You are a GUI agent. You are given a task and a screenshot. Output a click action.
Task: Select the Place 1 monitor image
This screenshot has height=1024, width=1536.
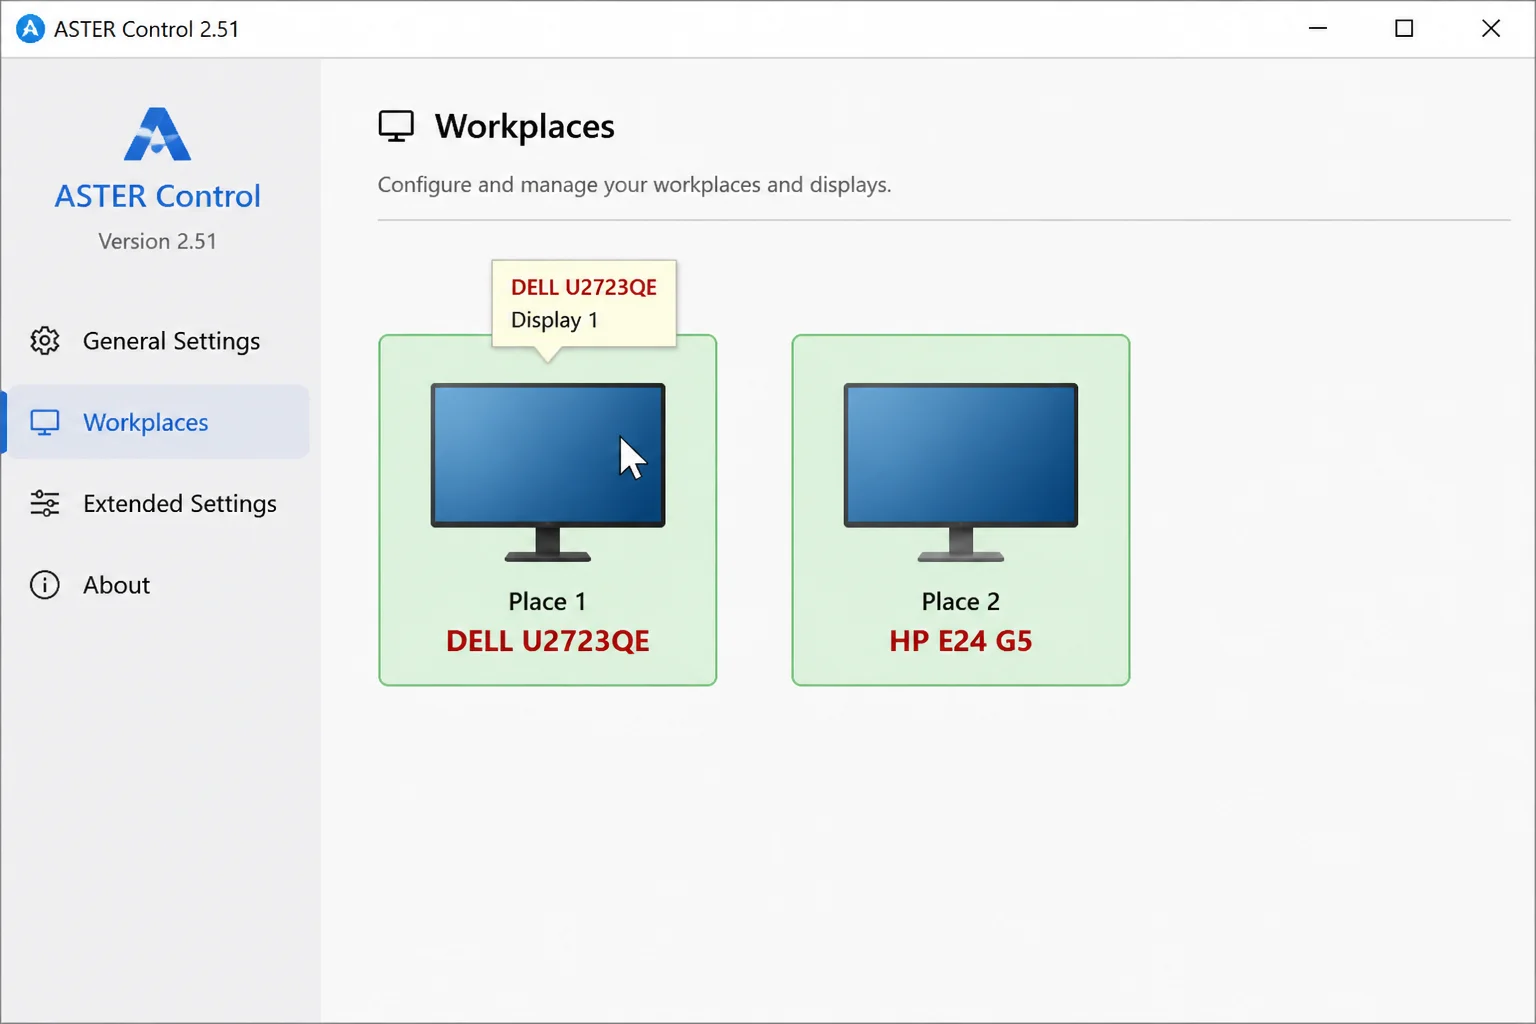(548, 472)
